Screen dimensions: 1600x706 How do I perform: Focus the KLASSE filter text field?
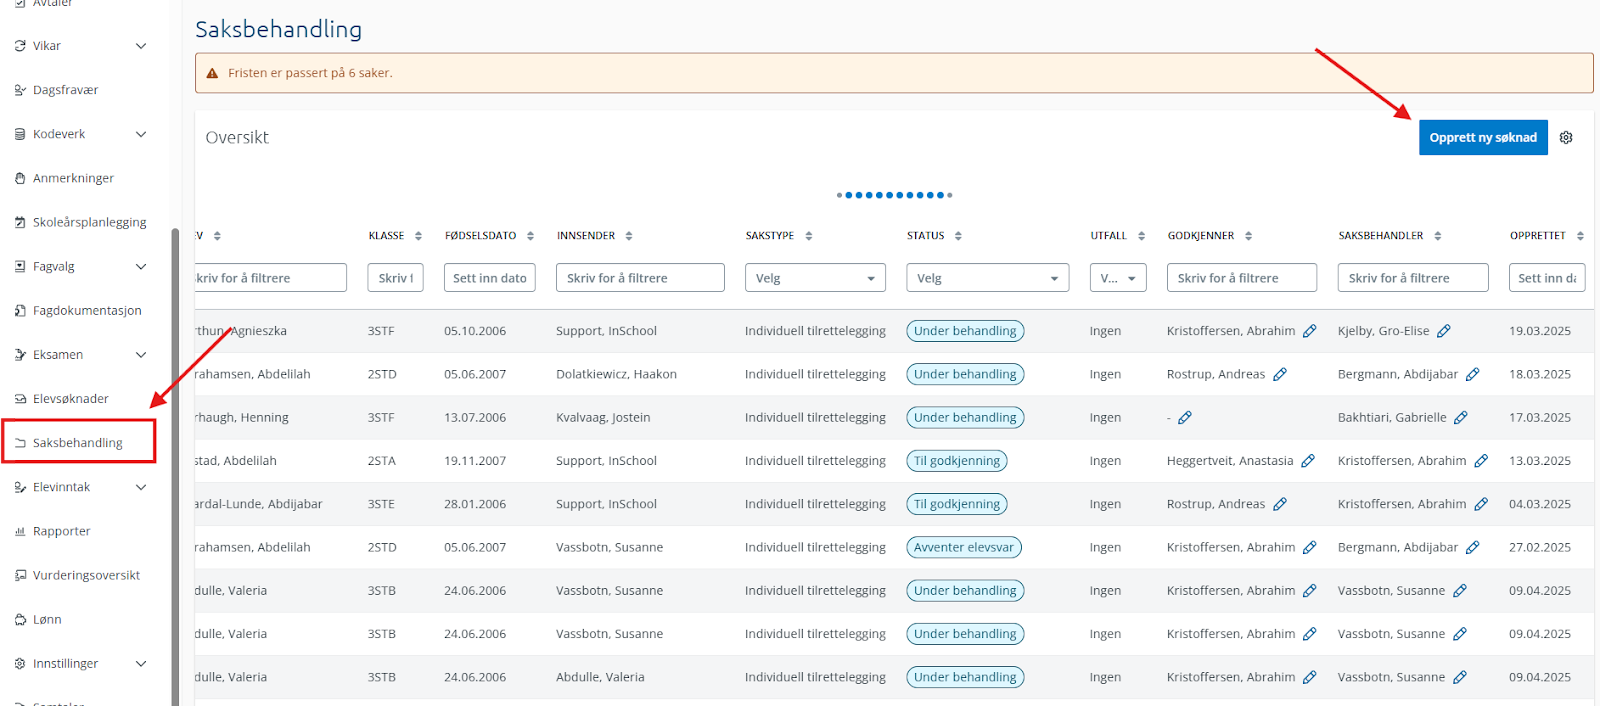(x=395, y=278)
